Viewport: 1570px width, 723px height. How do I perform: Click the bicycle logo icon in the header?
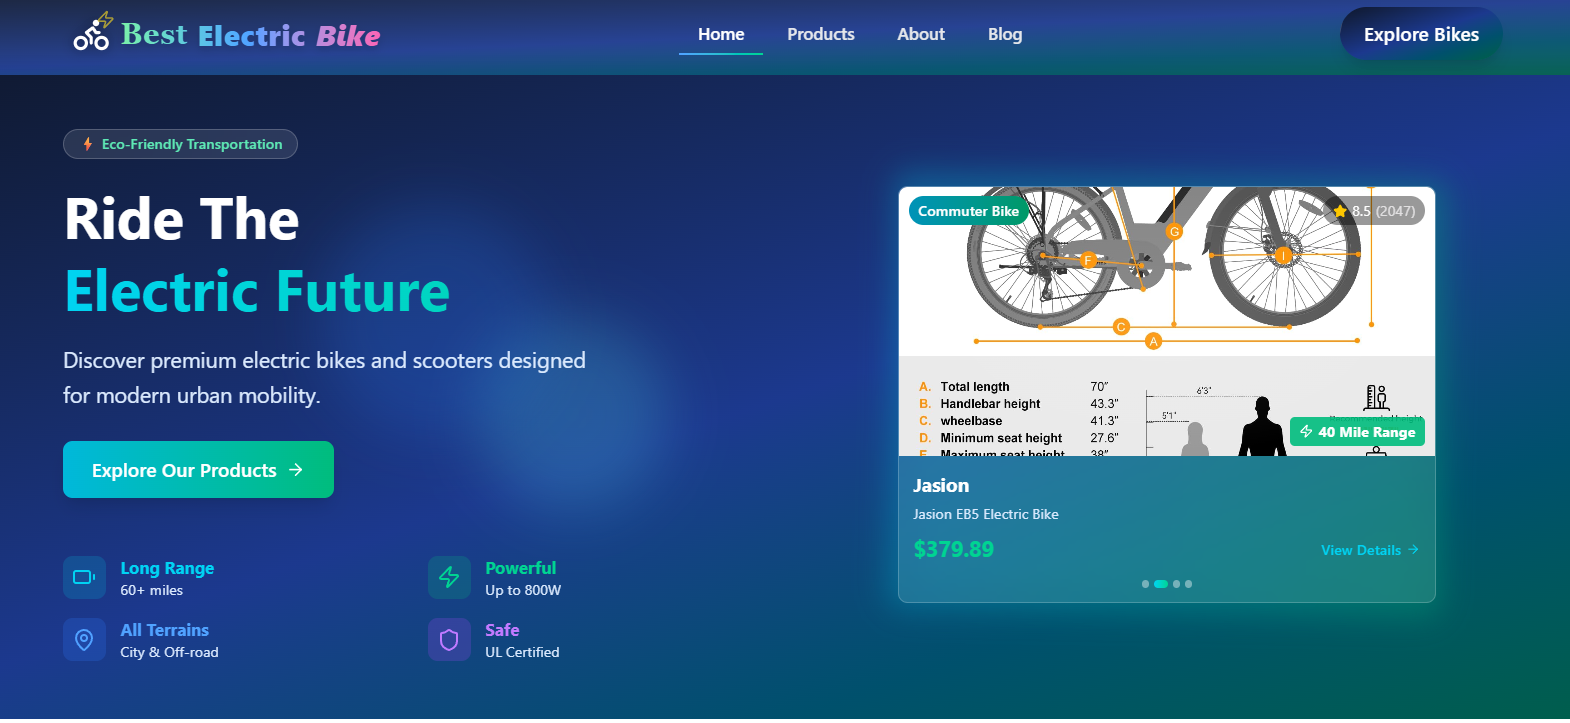point(93,32)
